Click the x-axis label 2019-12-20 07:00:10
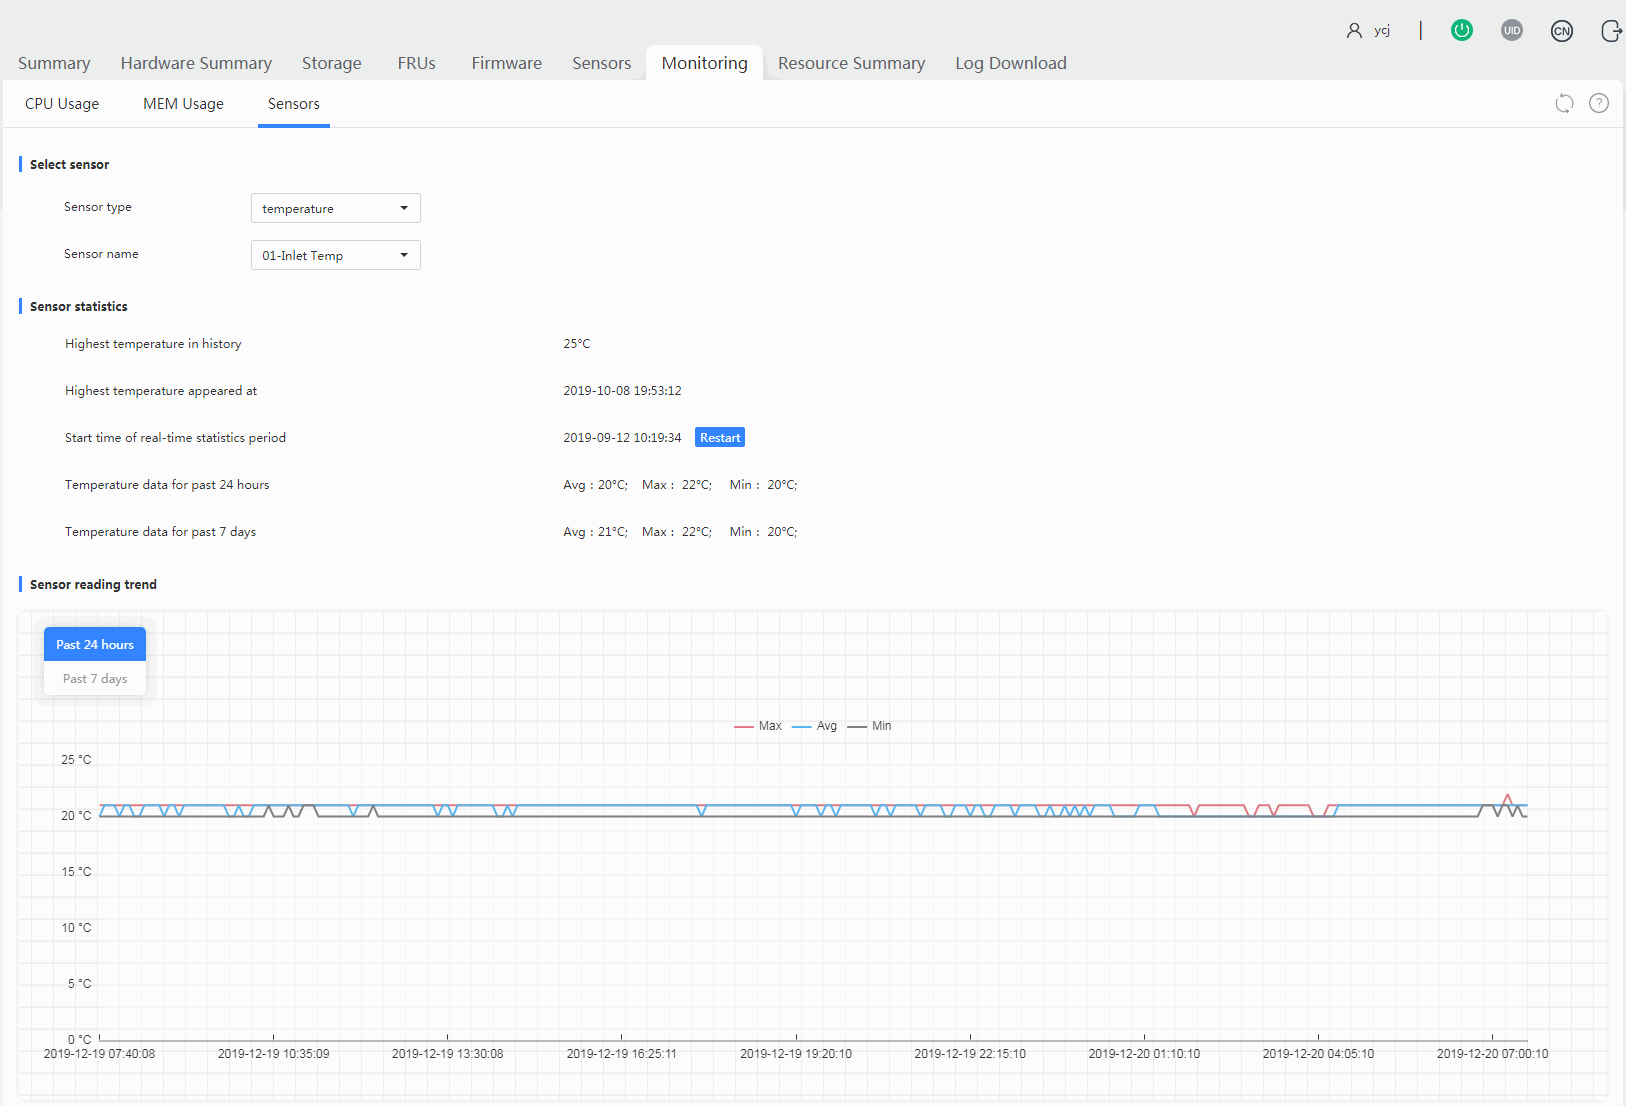1626x1106 pixels. pyautogui.click(x=1492, y=1054)
